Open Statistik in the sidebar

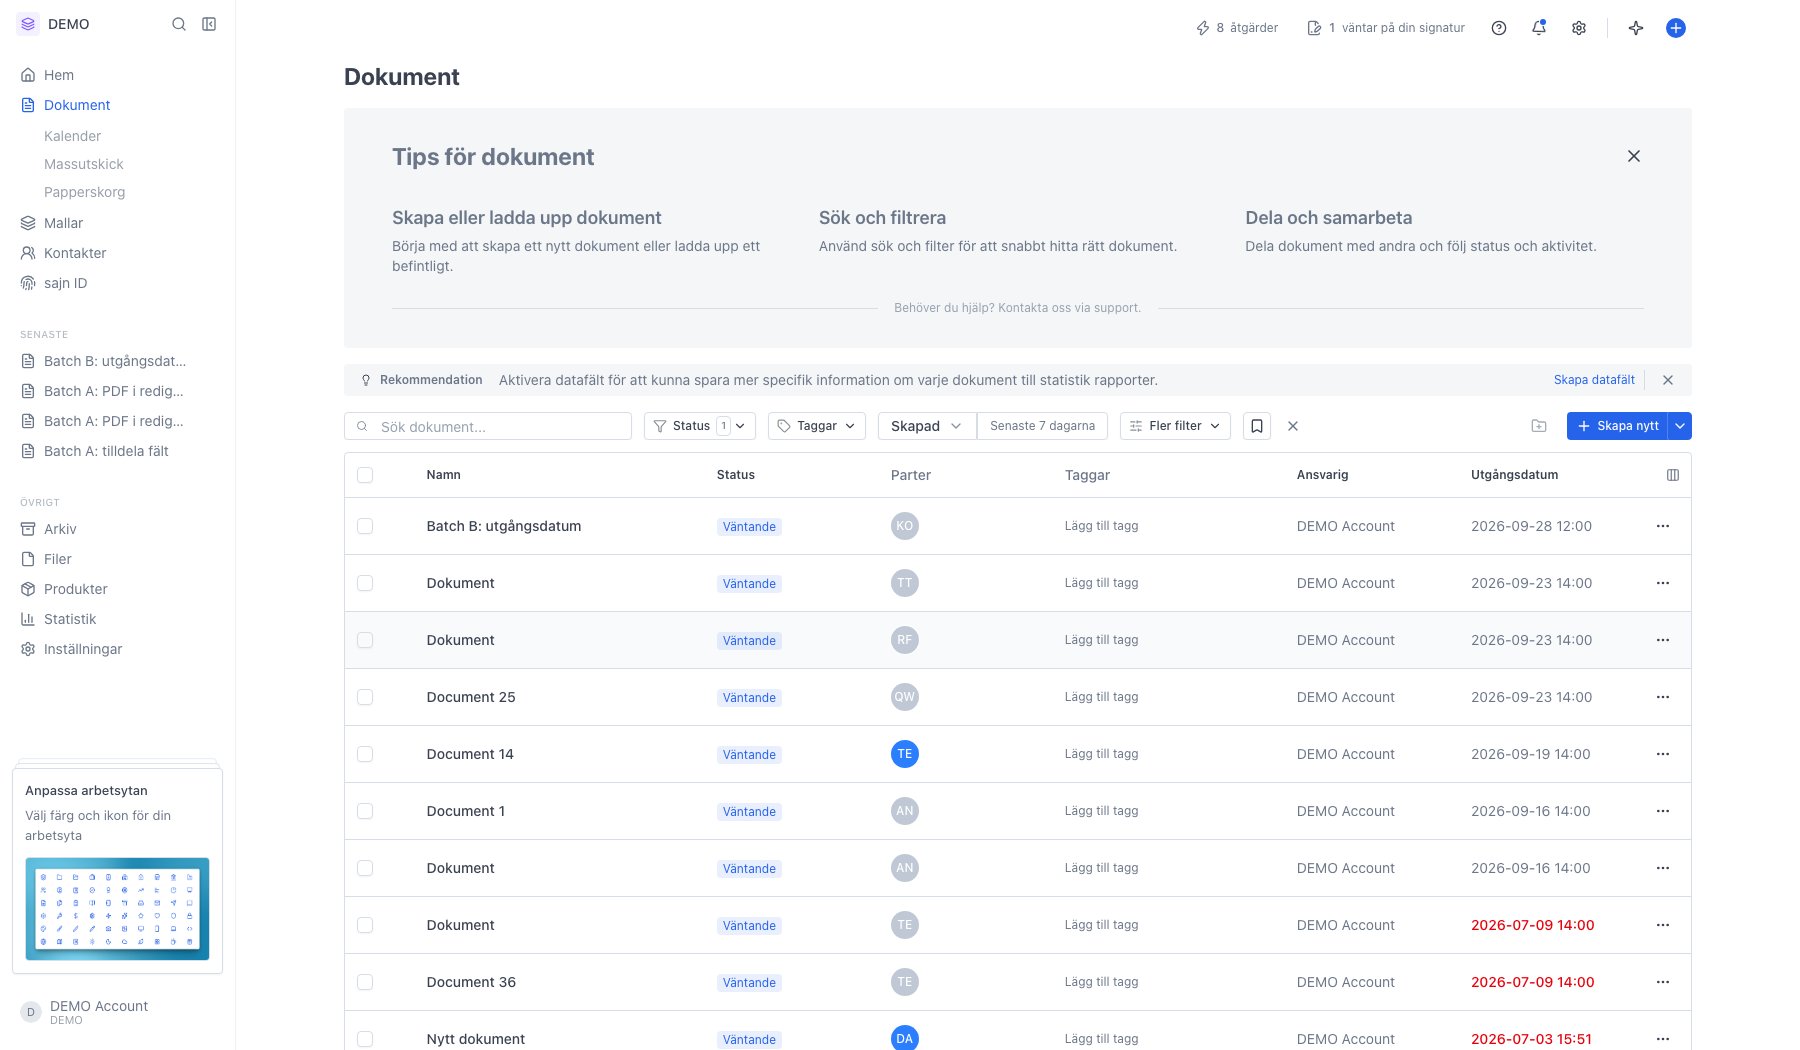click(x=70, y=619)
